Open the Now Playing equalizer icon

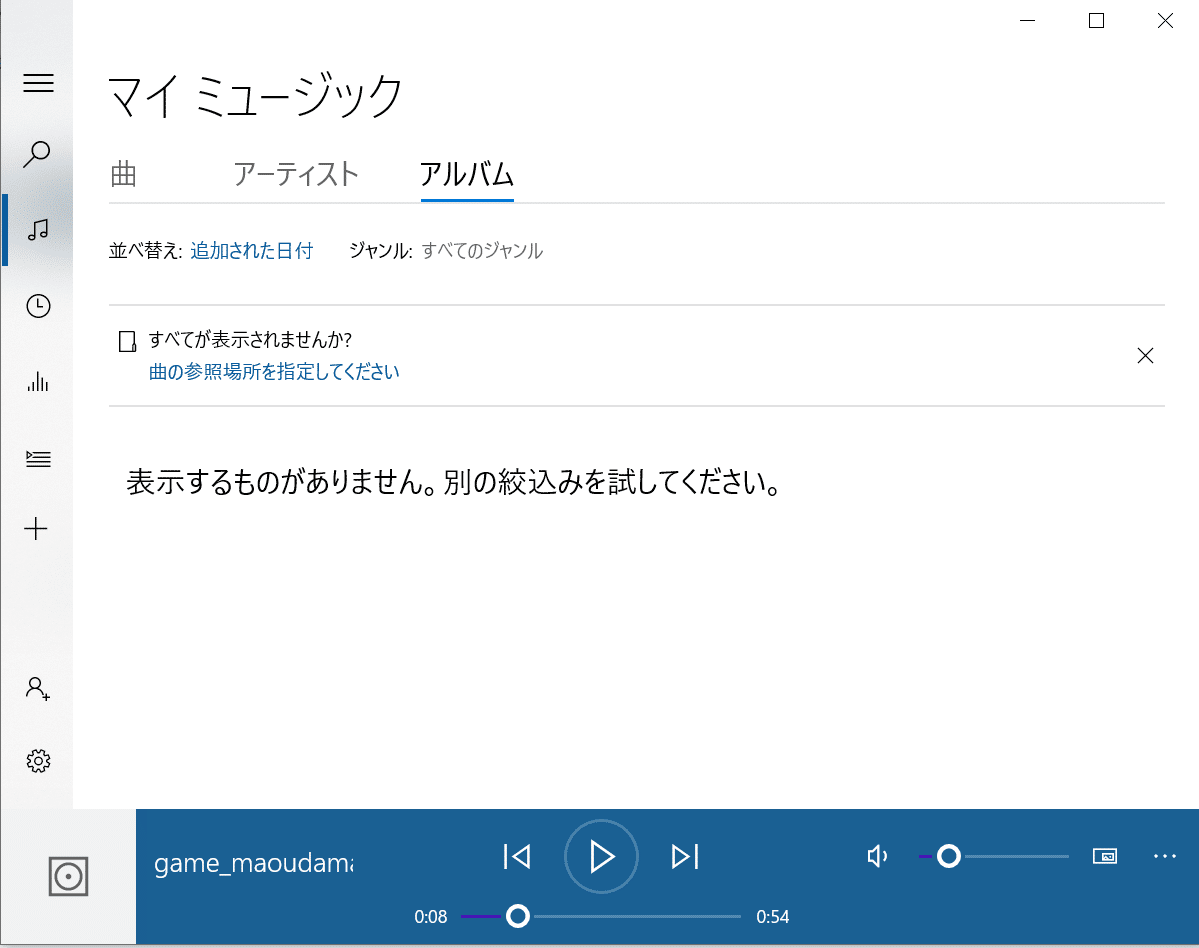(38, 383)
